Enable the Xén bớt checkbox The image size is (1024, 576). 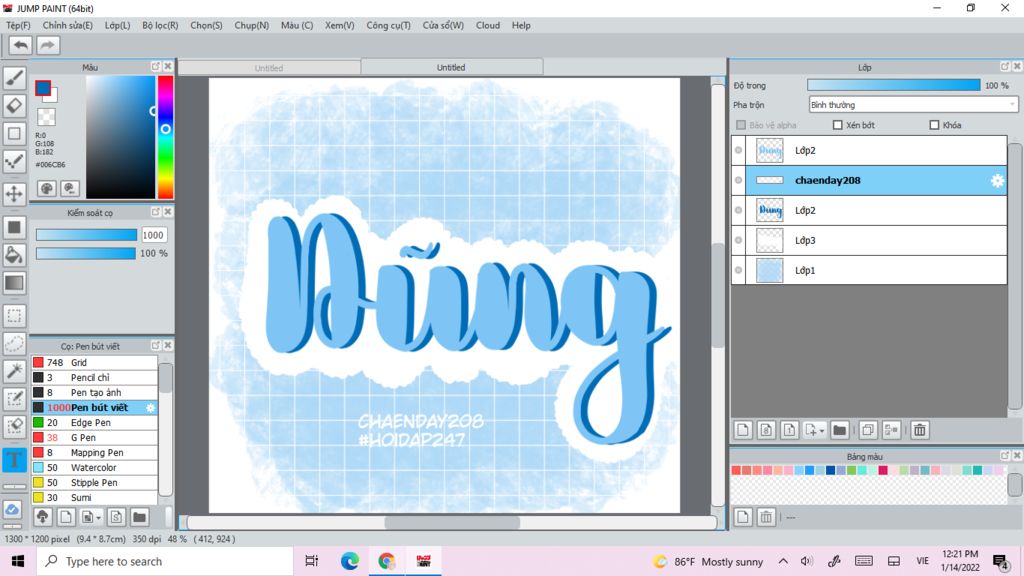coord(838,125)
